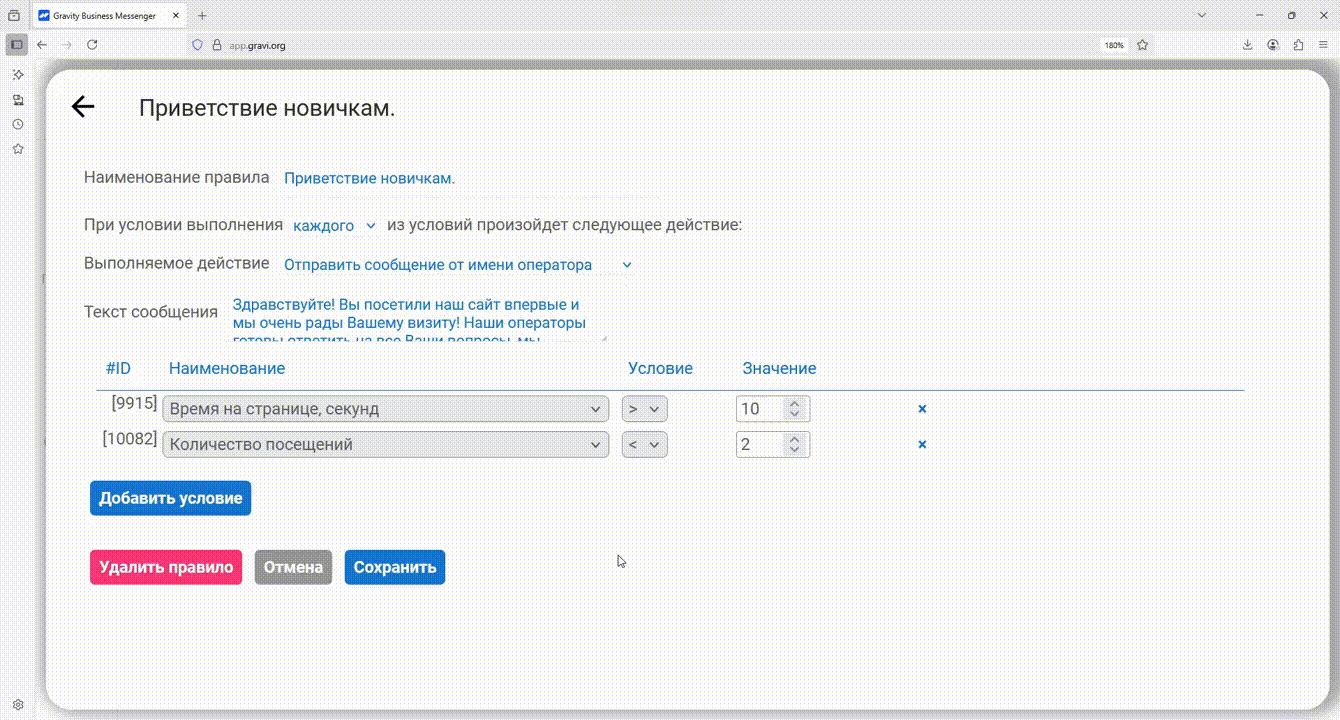This screenshot has width=1340, height=720.
Task: Bookmark this page with the address bar star
Action: point(1142,45)
